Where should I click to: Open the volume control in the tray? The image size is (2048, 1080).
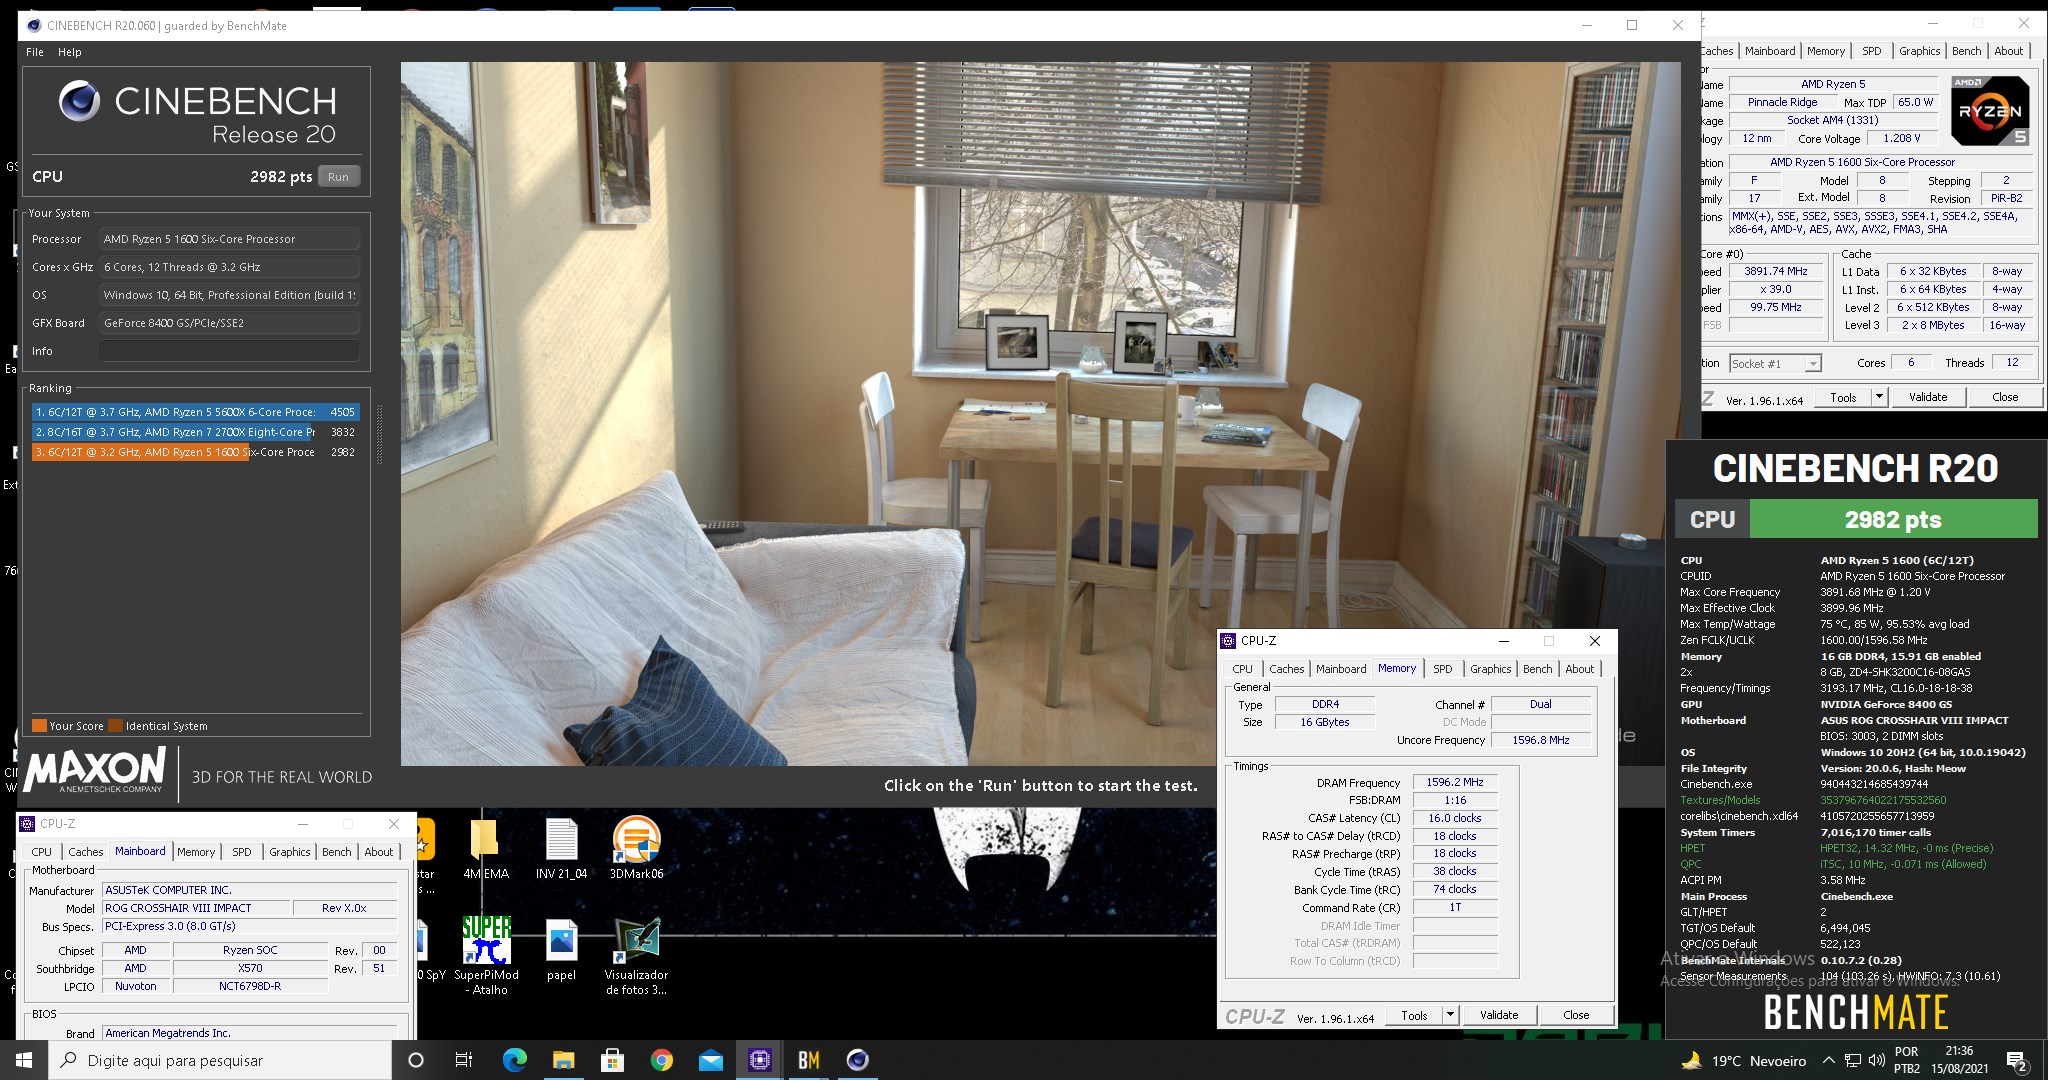click(x=1875, y=1060)
